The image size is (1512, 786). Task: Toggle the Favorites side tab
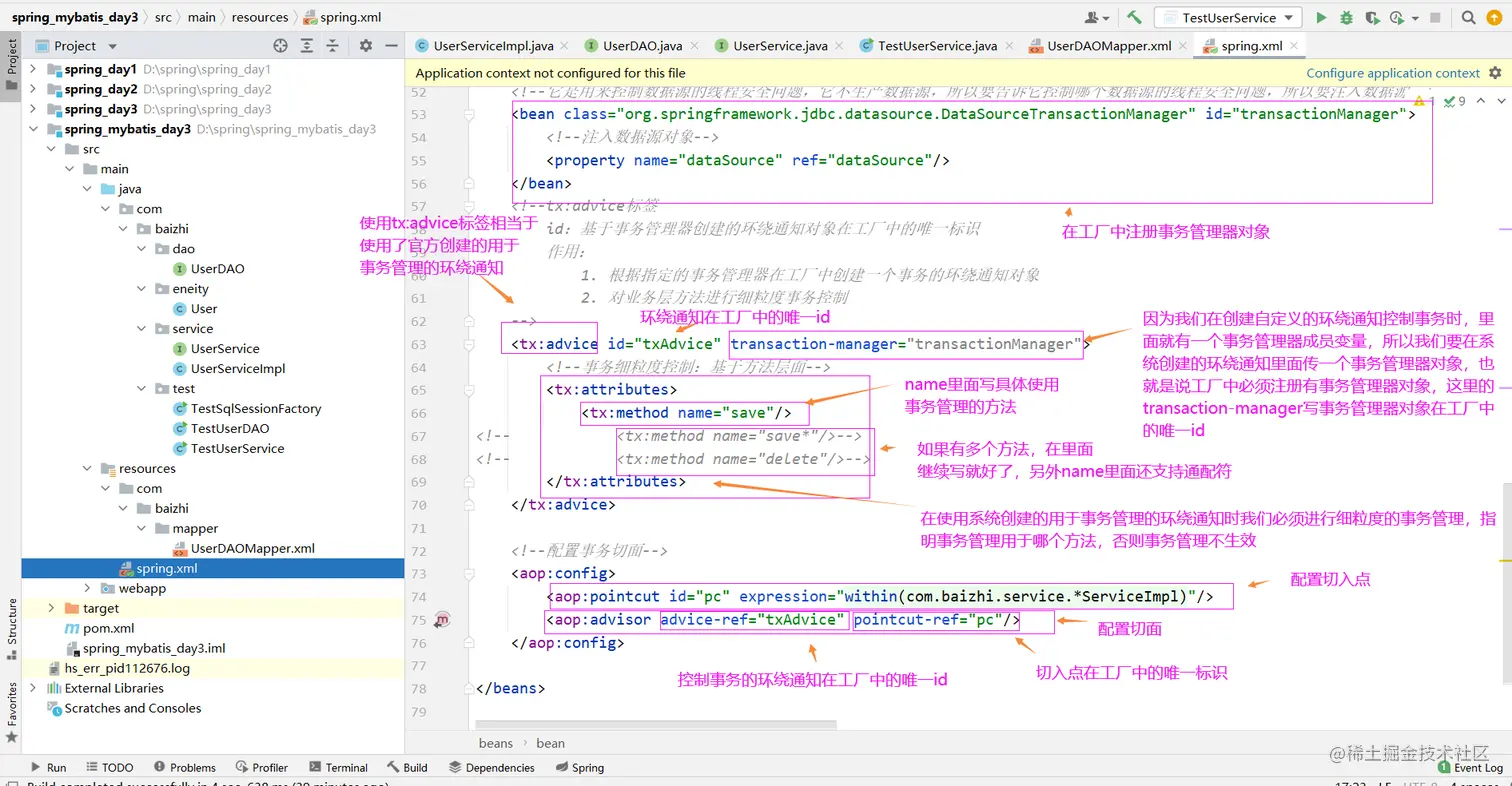point(12,712)
